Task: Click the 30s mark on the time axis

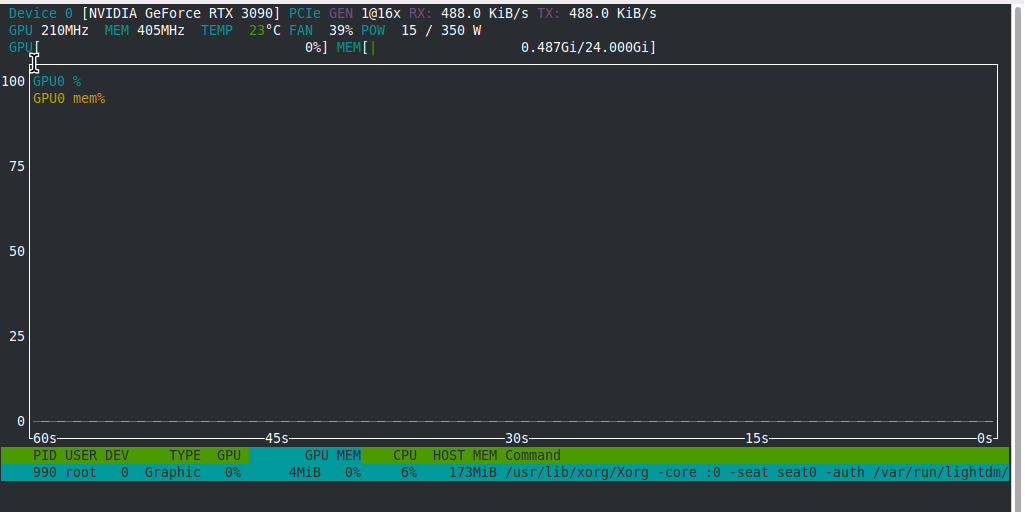Action: click(516, 438)
